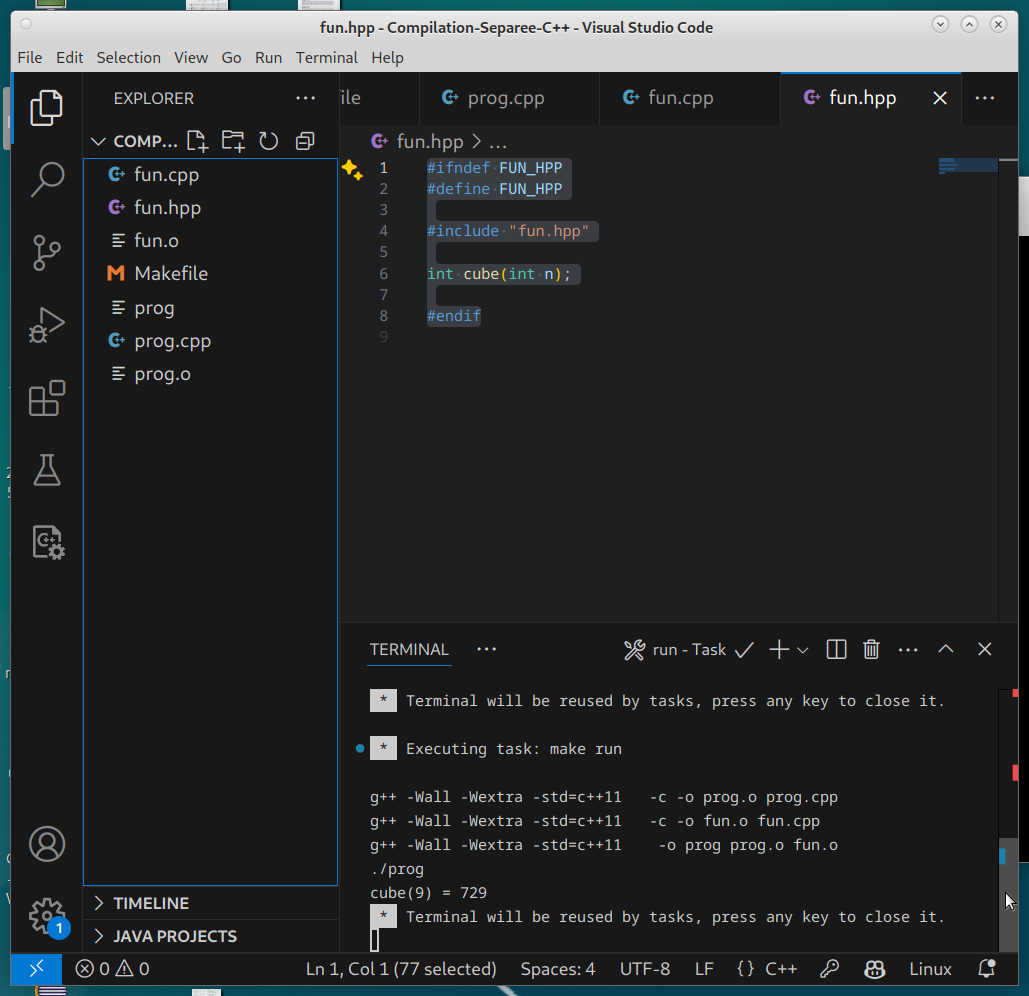
Task: Change language mode C++
Action: coord(781,968)
